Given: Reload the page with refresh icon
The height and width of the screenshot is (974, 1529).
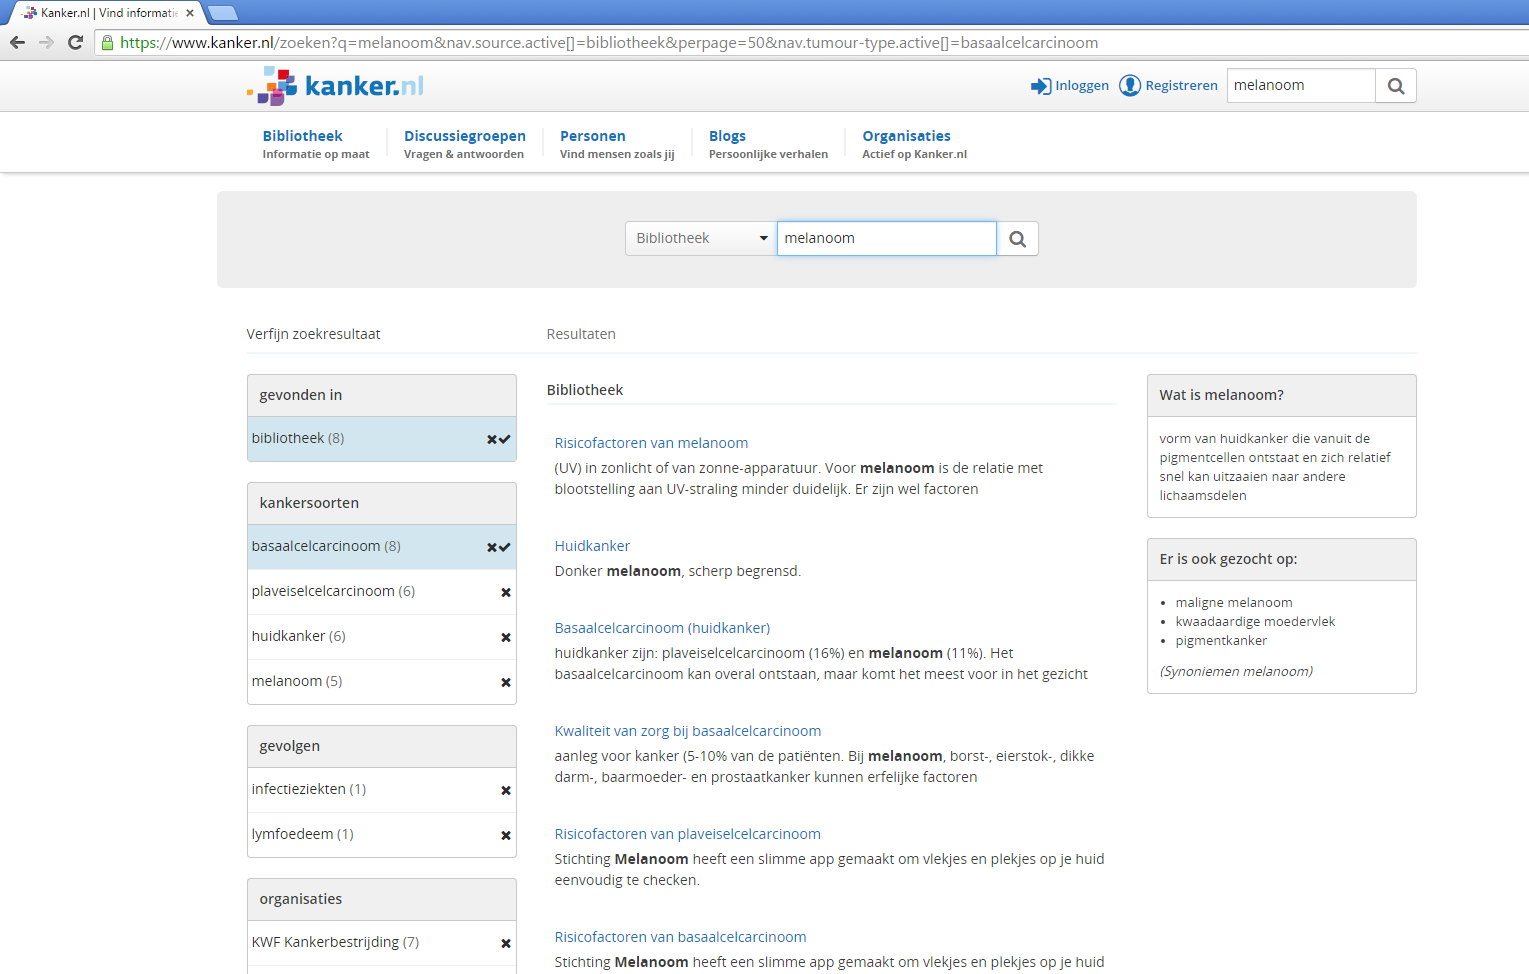Looking at the screenshot, I should 75,42.
